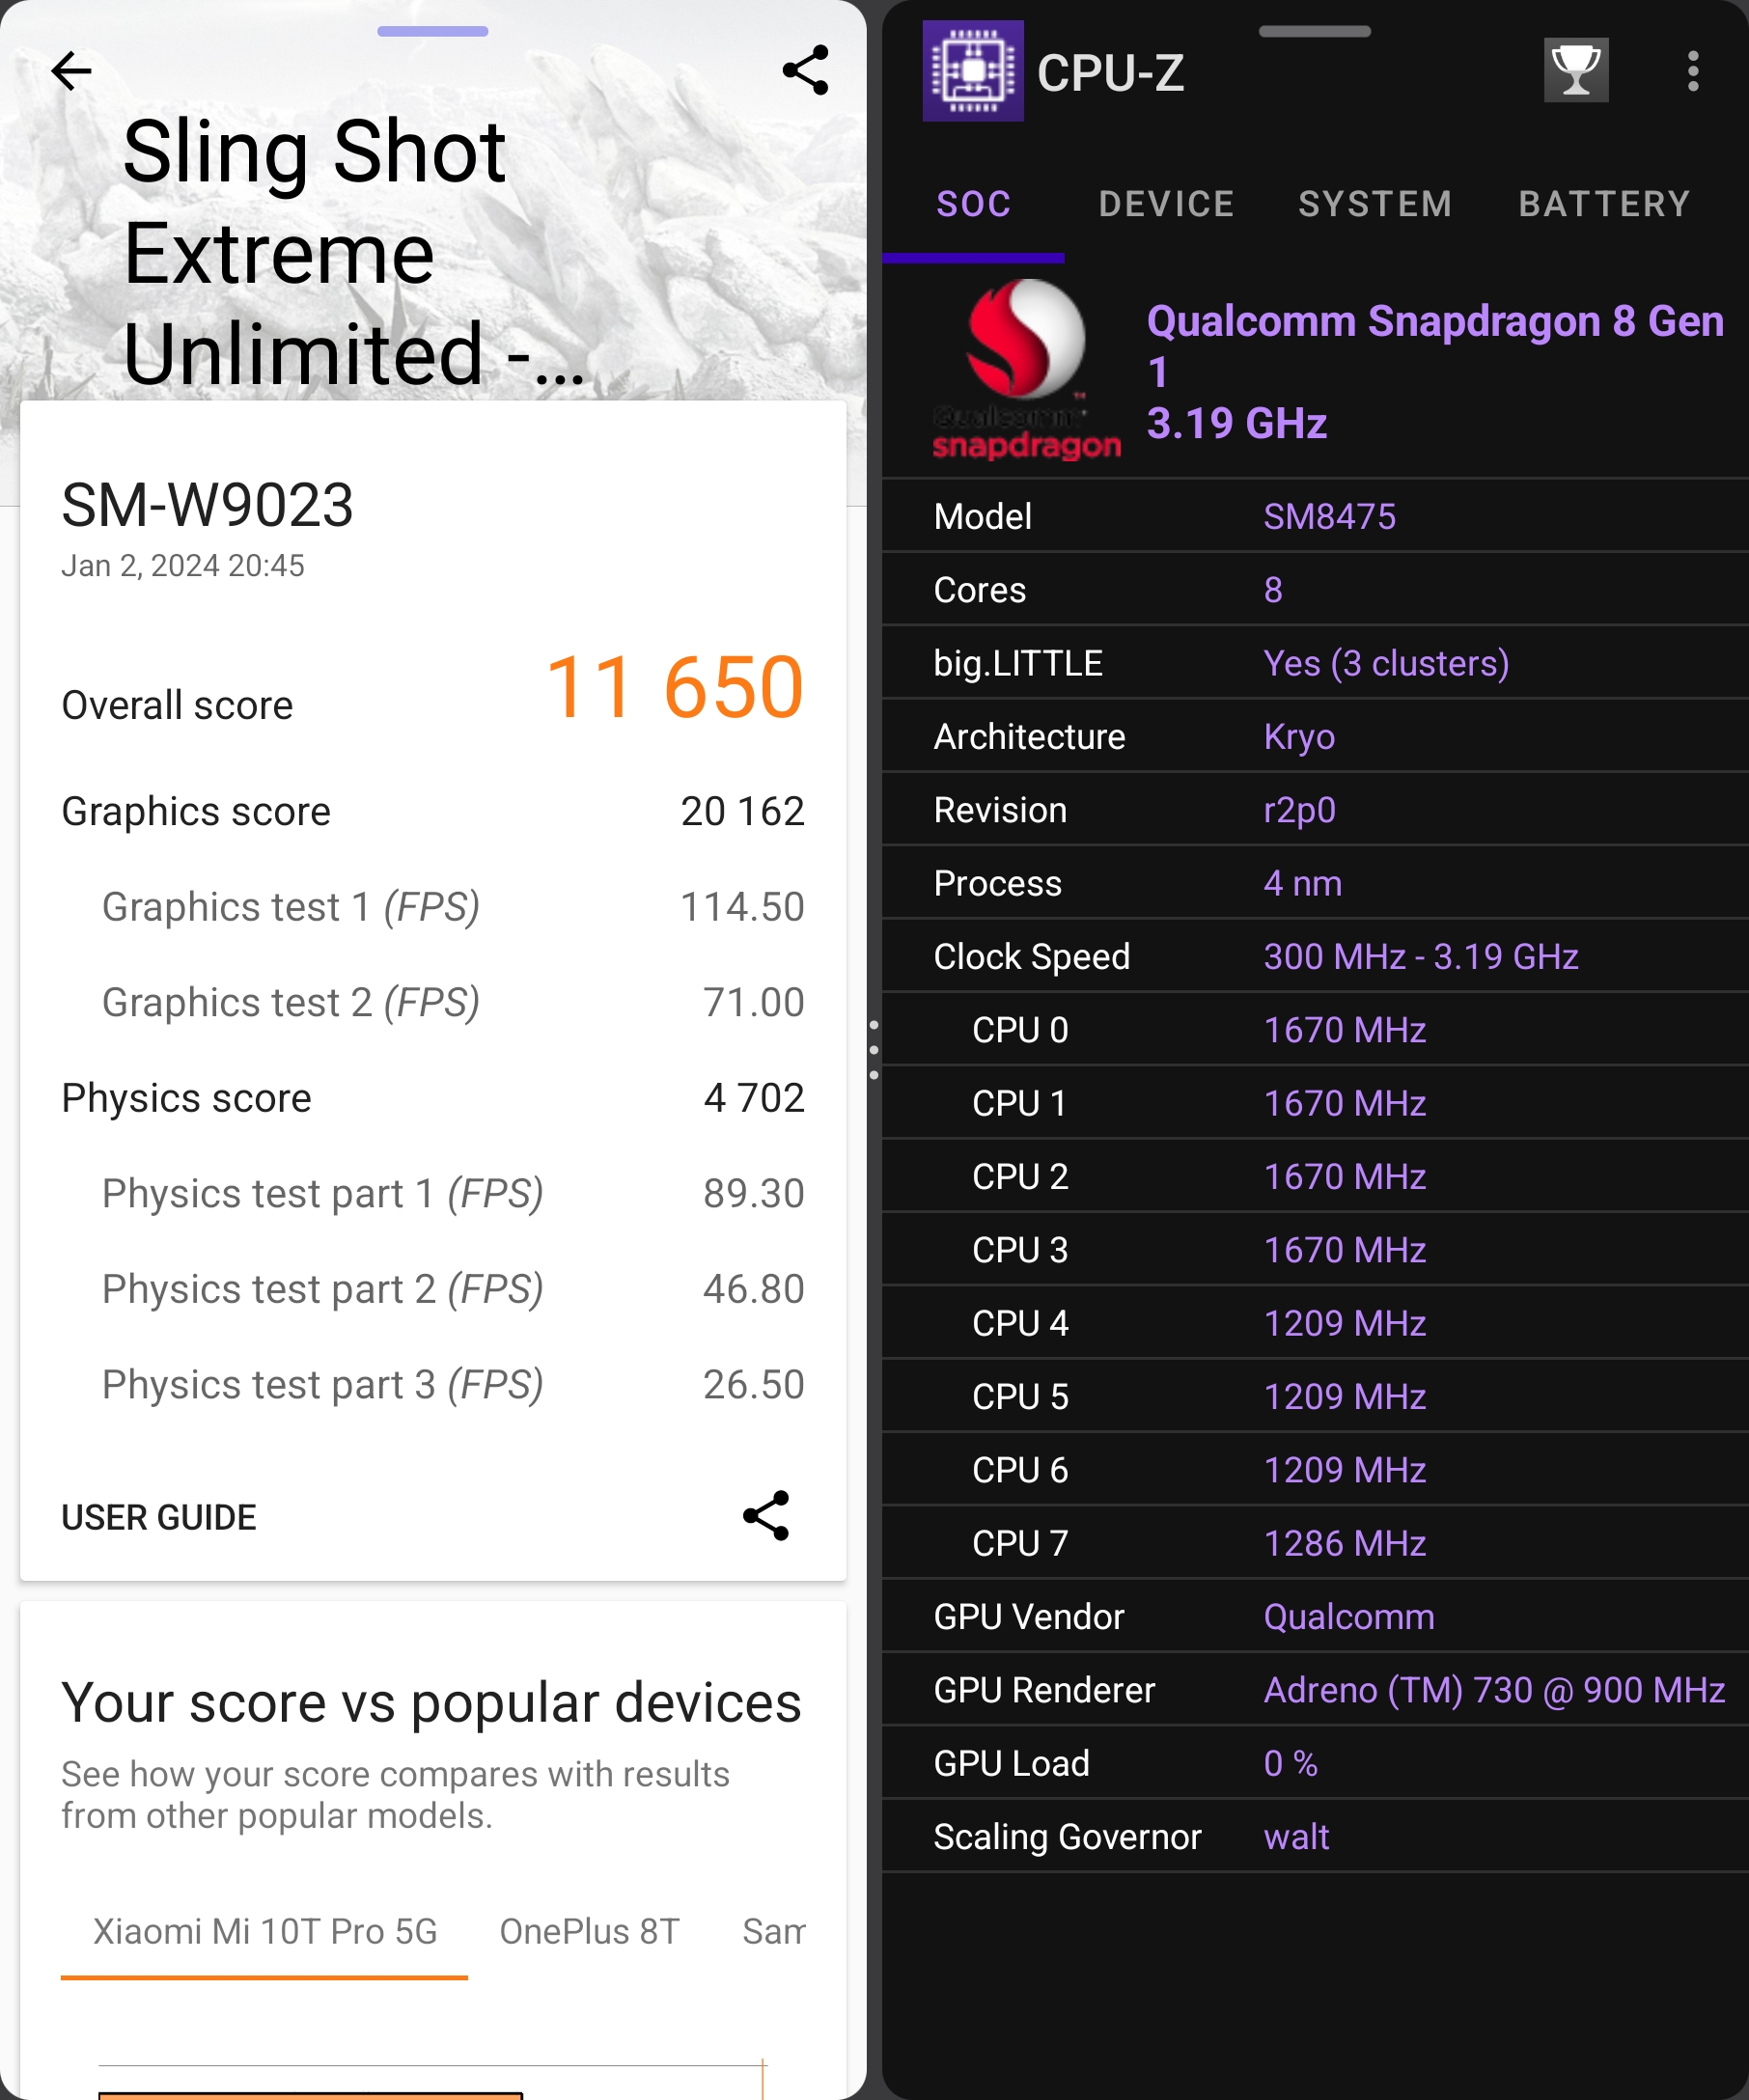Image resolution: width=1749 pixels, height=2100 pixels.
Task: Tap the Scaling Governor value walt
Action: pyautogui.click(x=1296, y=1837)
